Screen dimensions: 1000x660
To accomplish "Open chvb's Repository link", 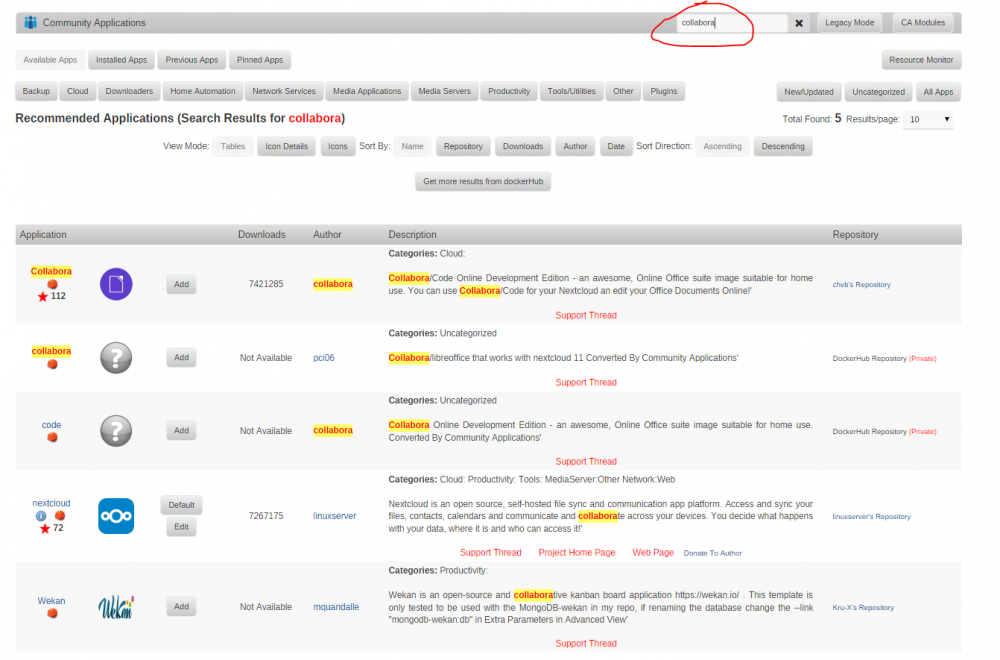I will click(862, 284).
